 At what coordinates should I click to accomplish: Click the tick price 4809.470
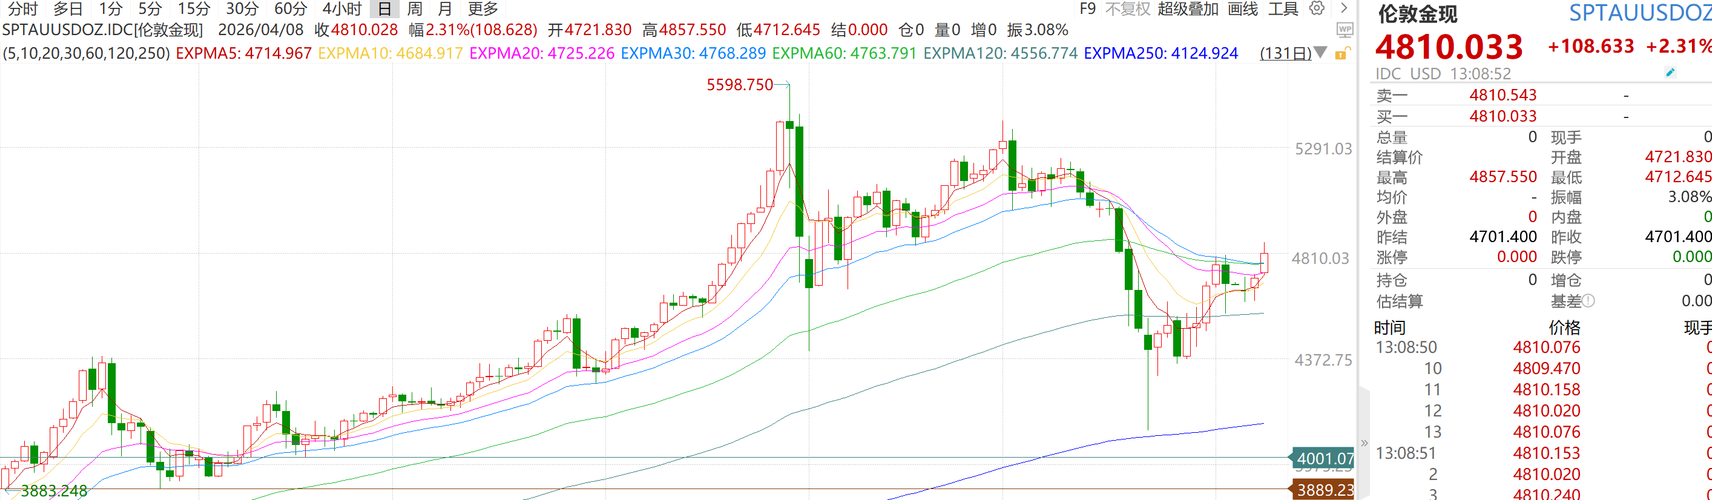[1547, 369]
